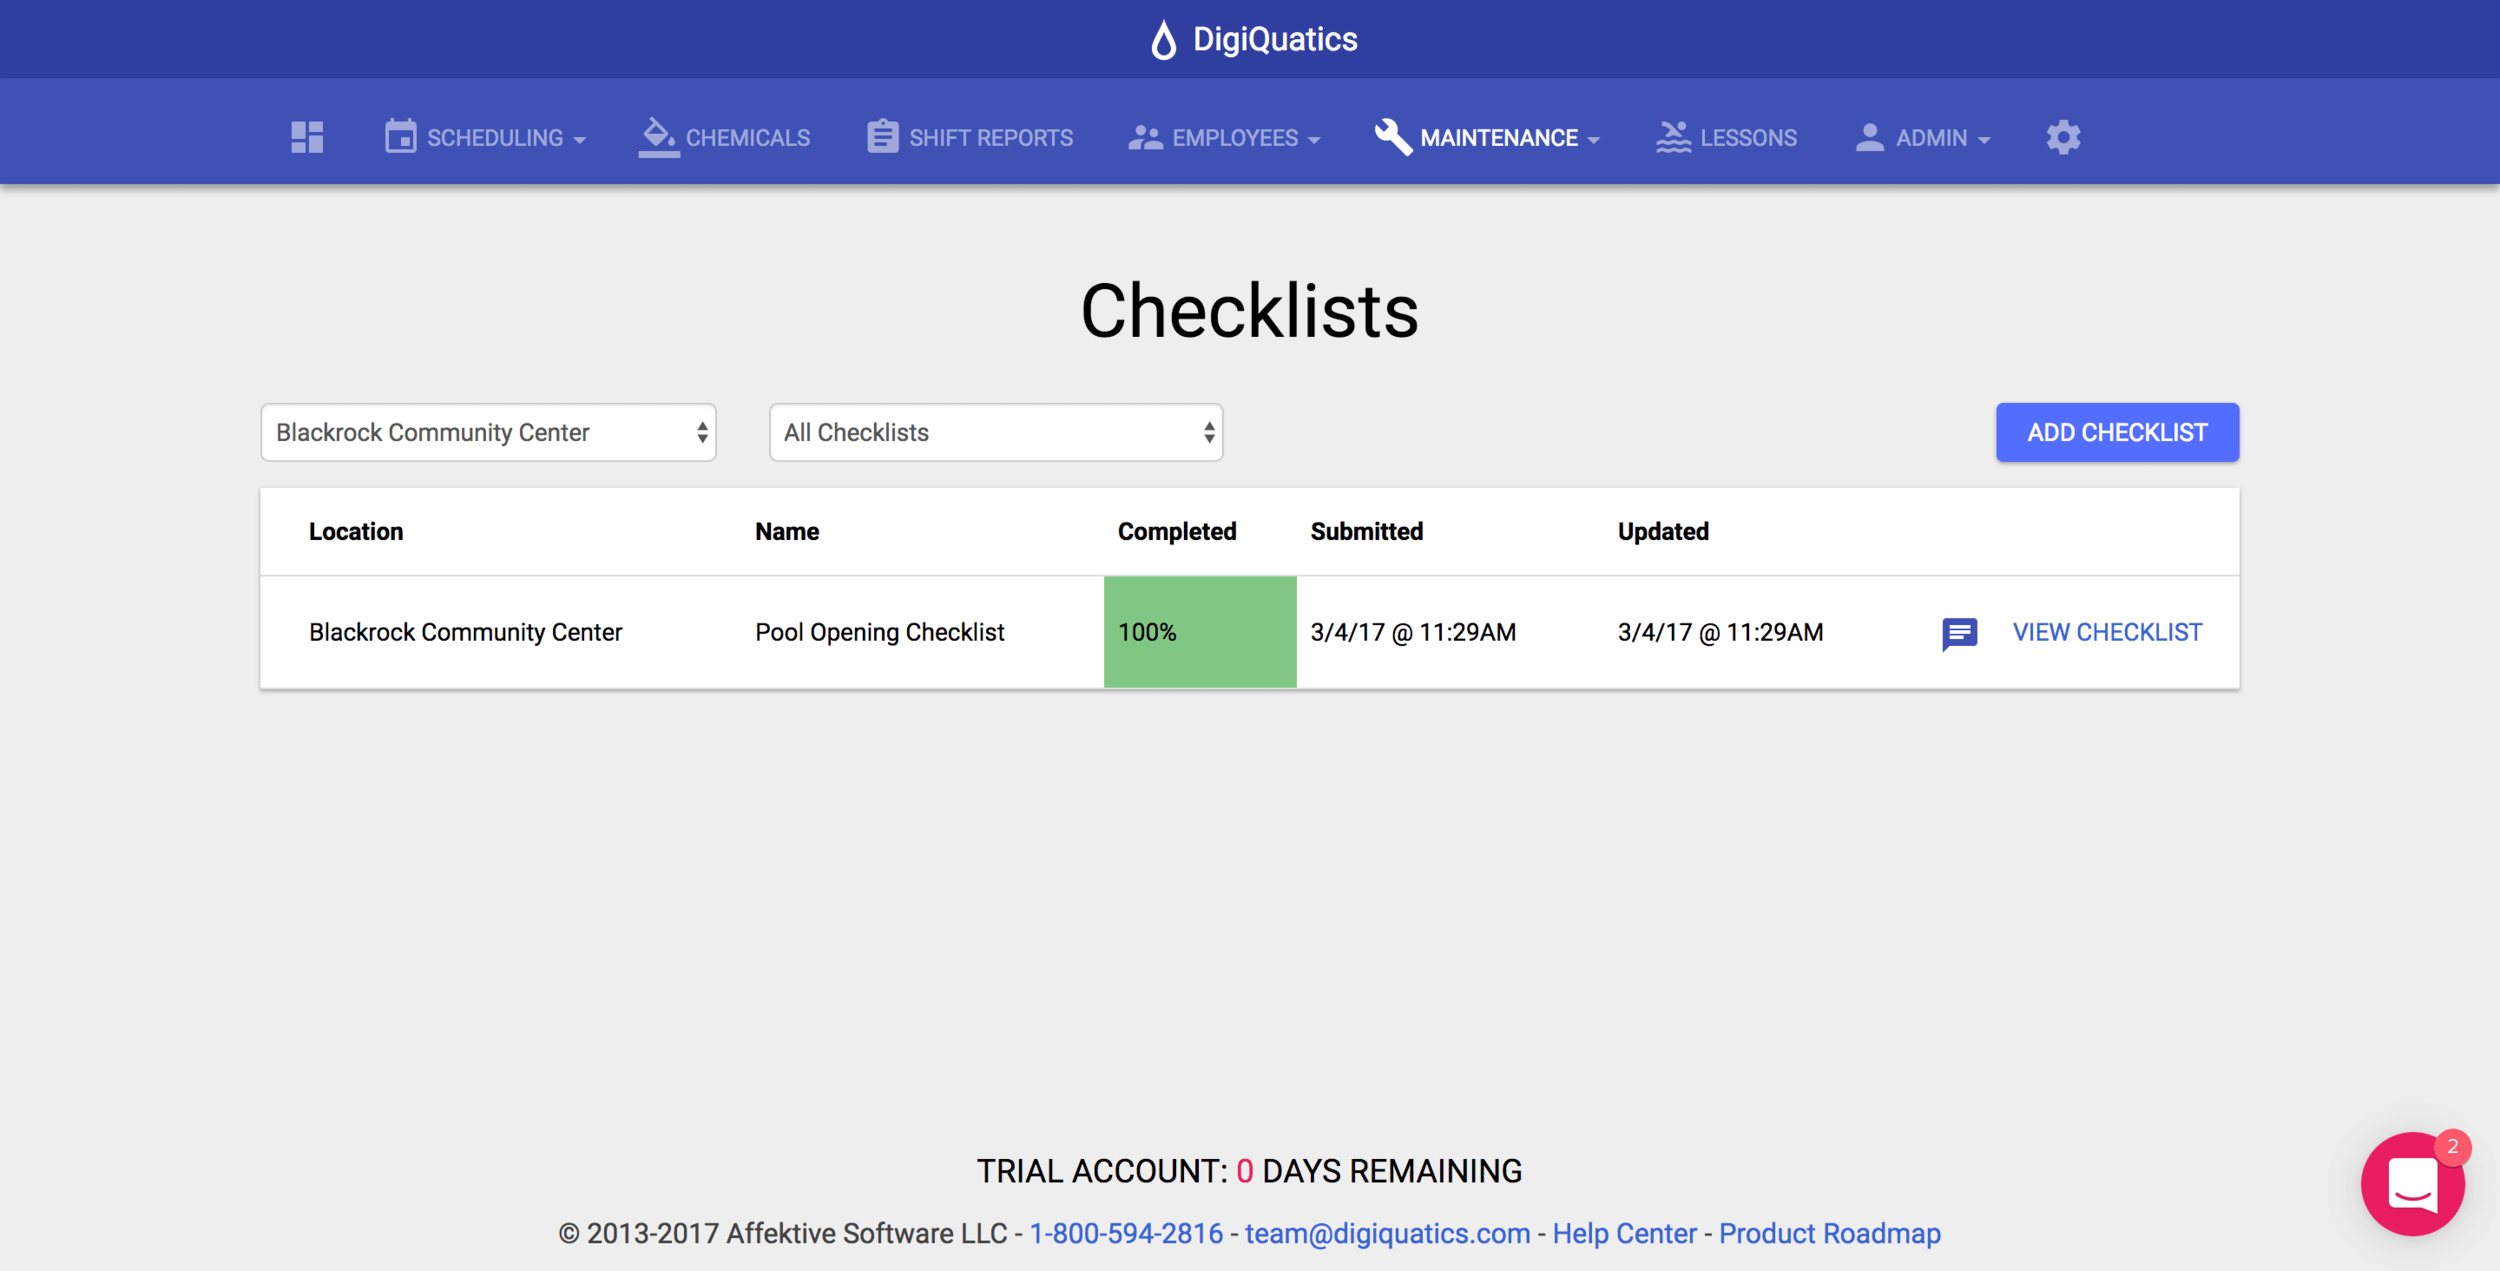2500x1271 pixels.
Task: Click the Shift Reports clipboard icon
Action: pos(882,136)
